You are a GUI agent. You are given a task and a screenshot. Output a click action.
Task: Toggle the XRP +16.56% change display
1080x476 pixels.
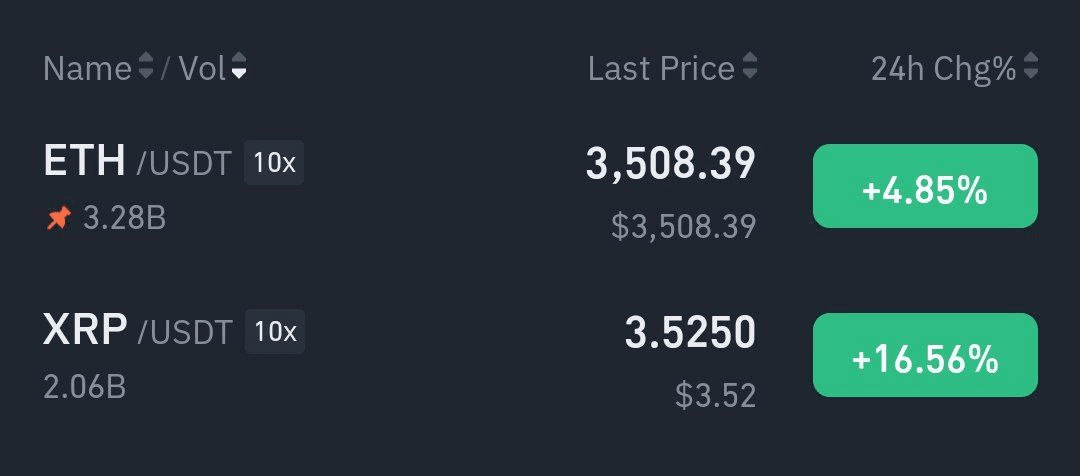(x=925, y=355)
